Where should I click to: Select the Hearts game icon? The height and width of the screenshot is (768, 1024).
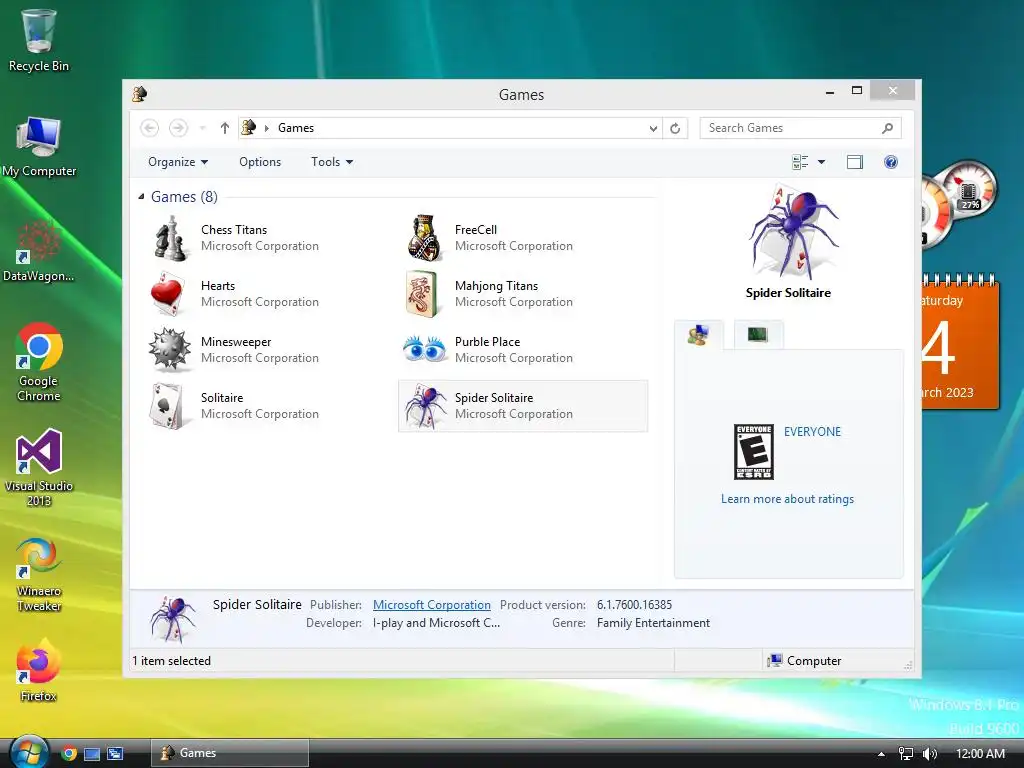167,294
